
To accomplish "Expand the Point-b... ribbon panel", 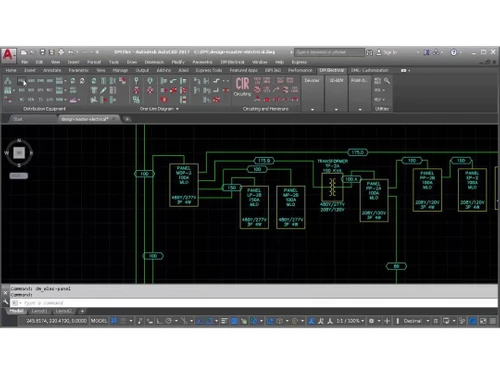I will (x=360, y=109).
